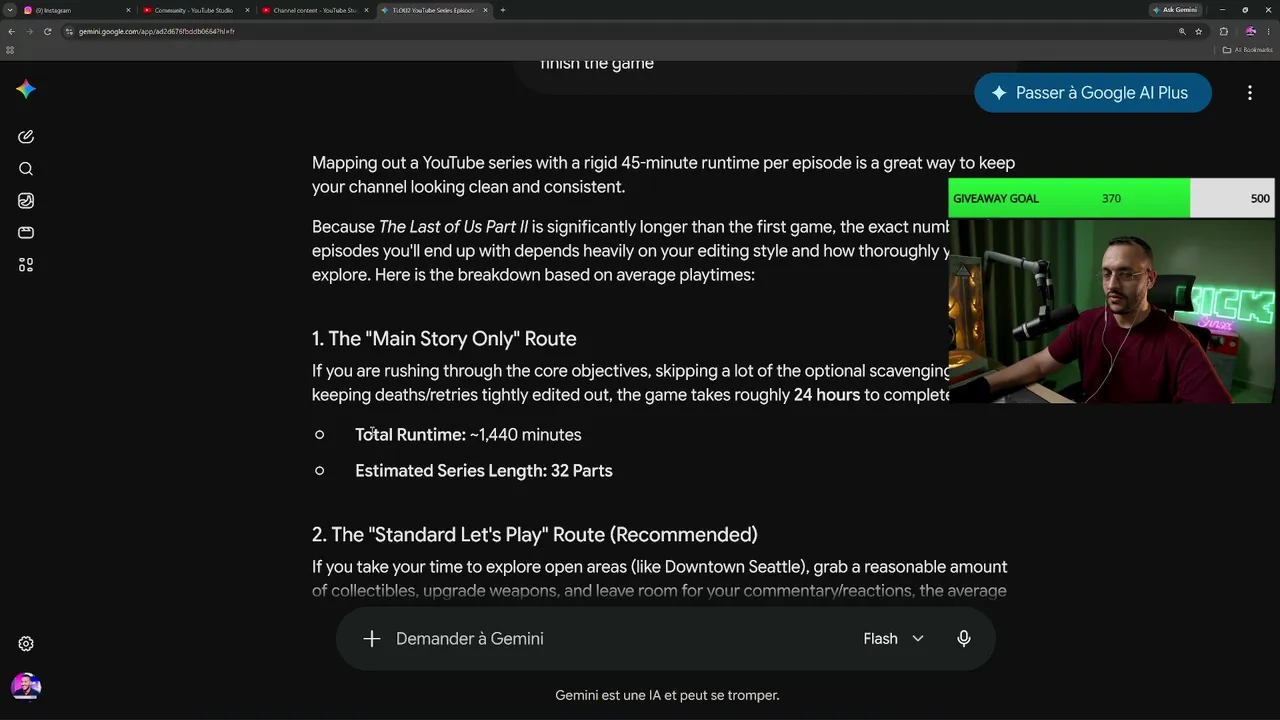The width and height of the screenshot is (1280, 720).
Task: Close the Community - YouTube Studio tab
Action: 247,10
